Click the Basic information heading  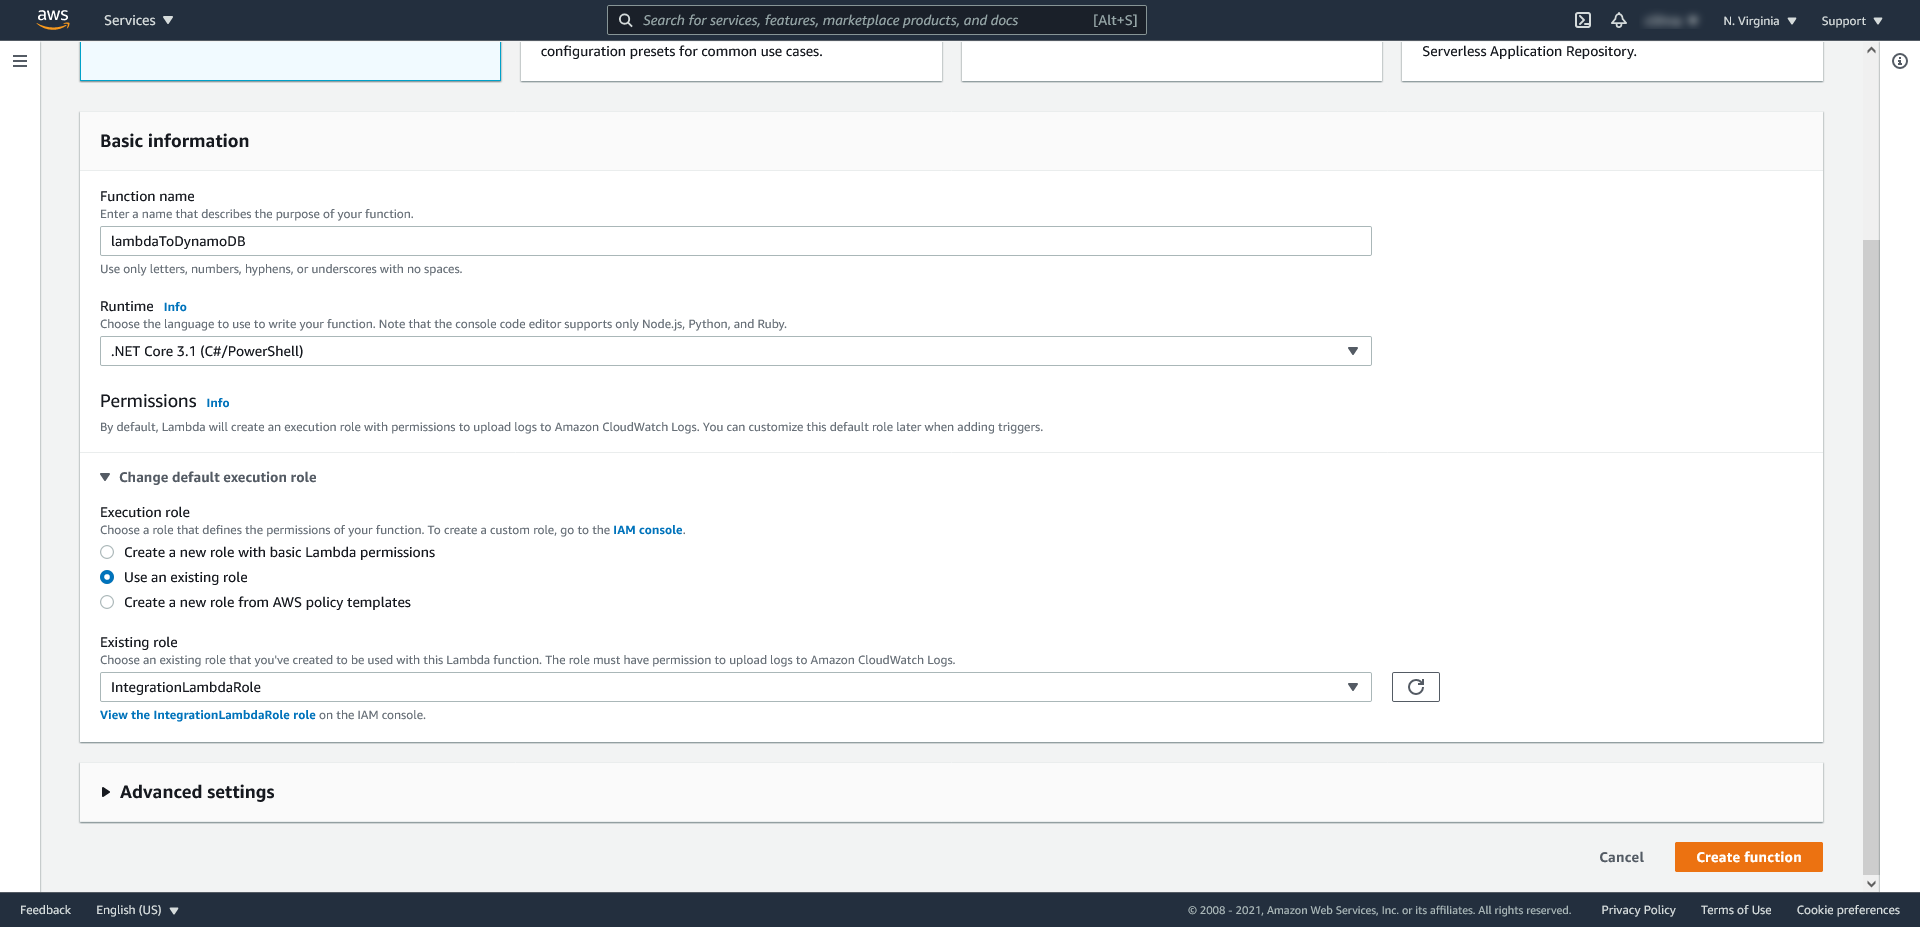(175, 141)
